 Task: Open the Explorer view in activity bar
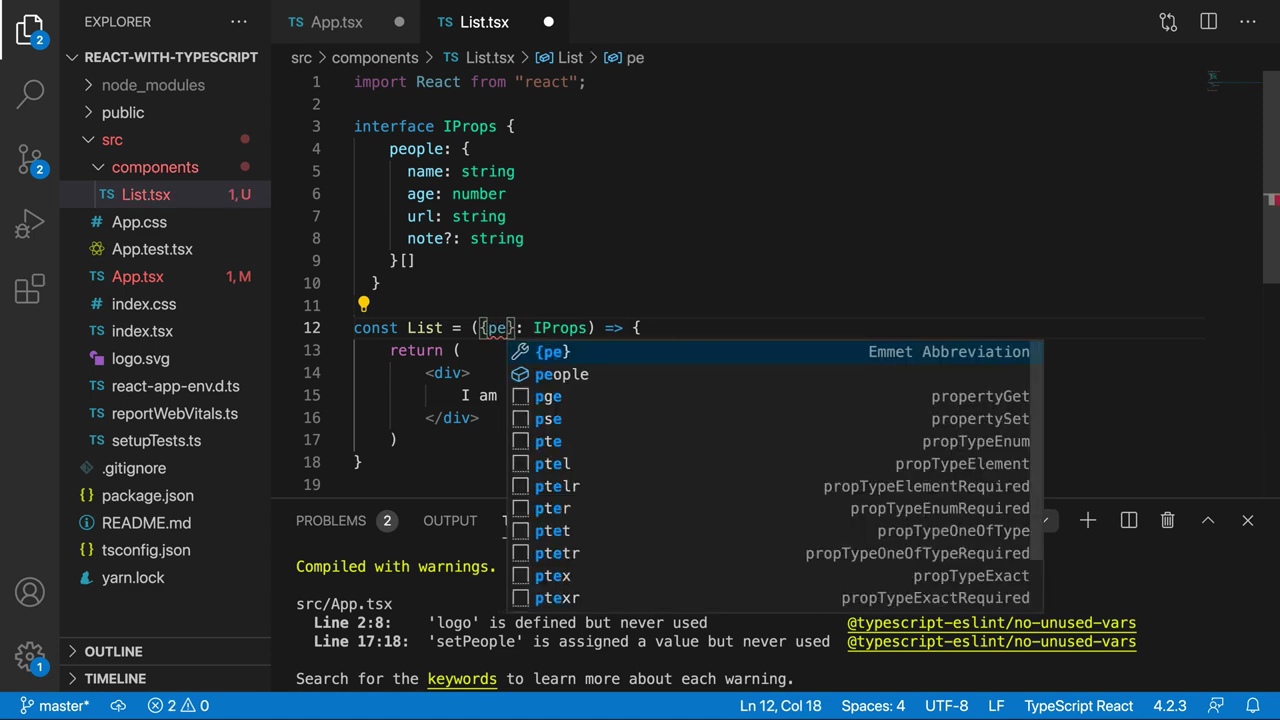click(x=30, y=30)
